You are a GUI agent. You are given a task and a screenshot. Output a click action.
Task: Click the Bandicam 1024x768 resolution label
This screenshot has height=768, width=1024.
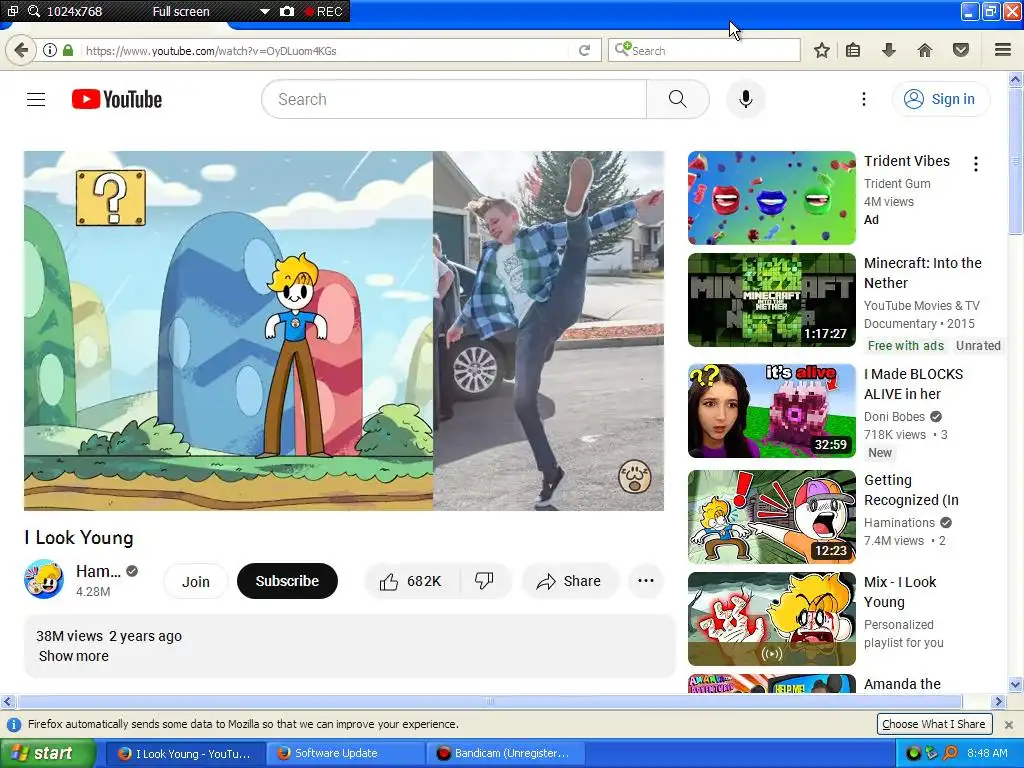pos(74,11)
